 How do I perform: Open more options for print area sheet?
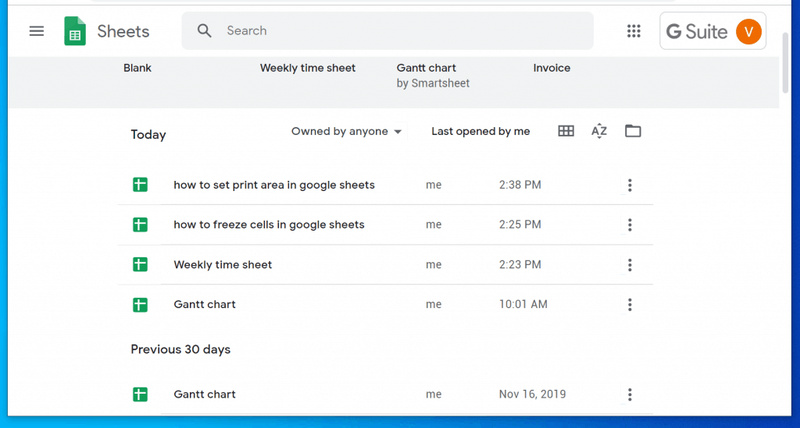click(630, 185)
